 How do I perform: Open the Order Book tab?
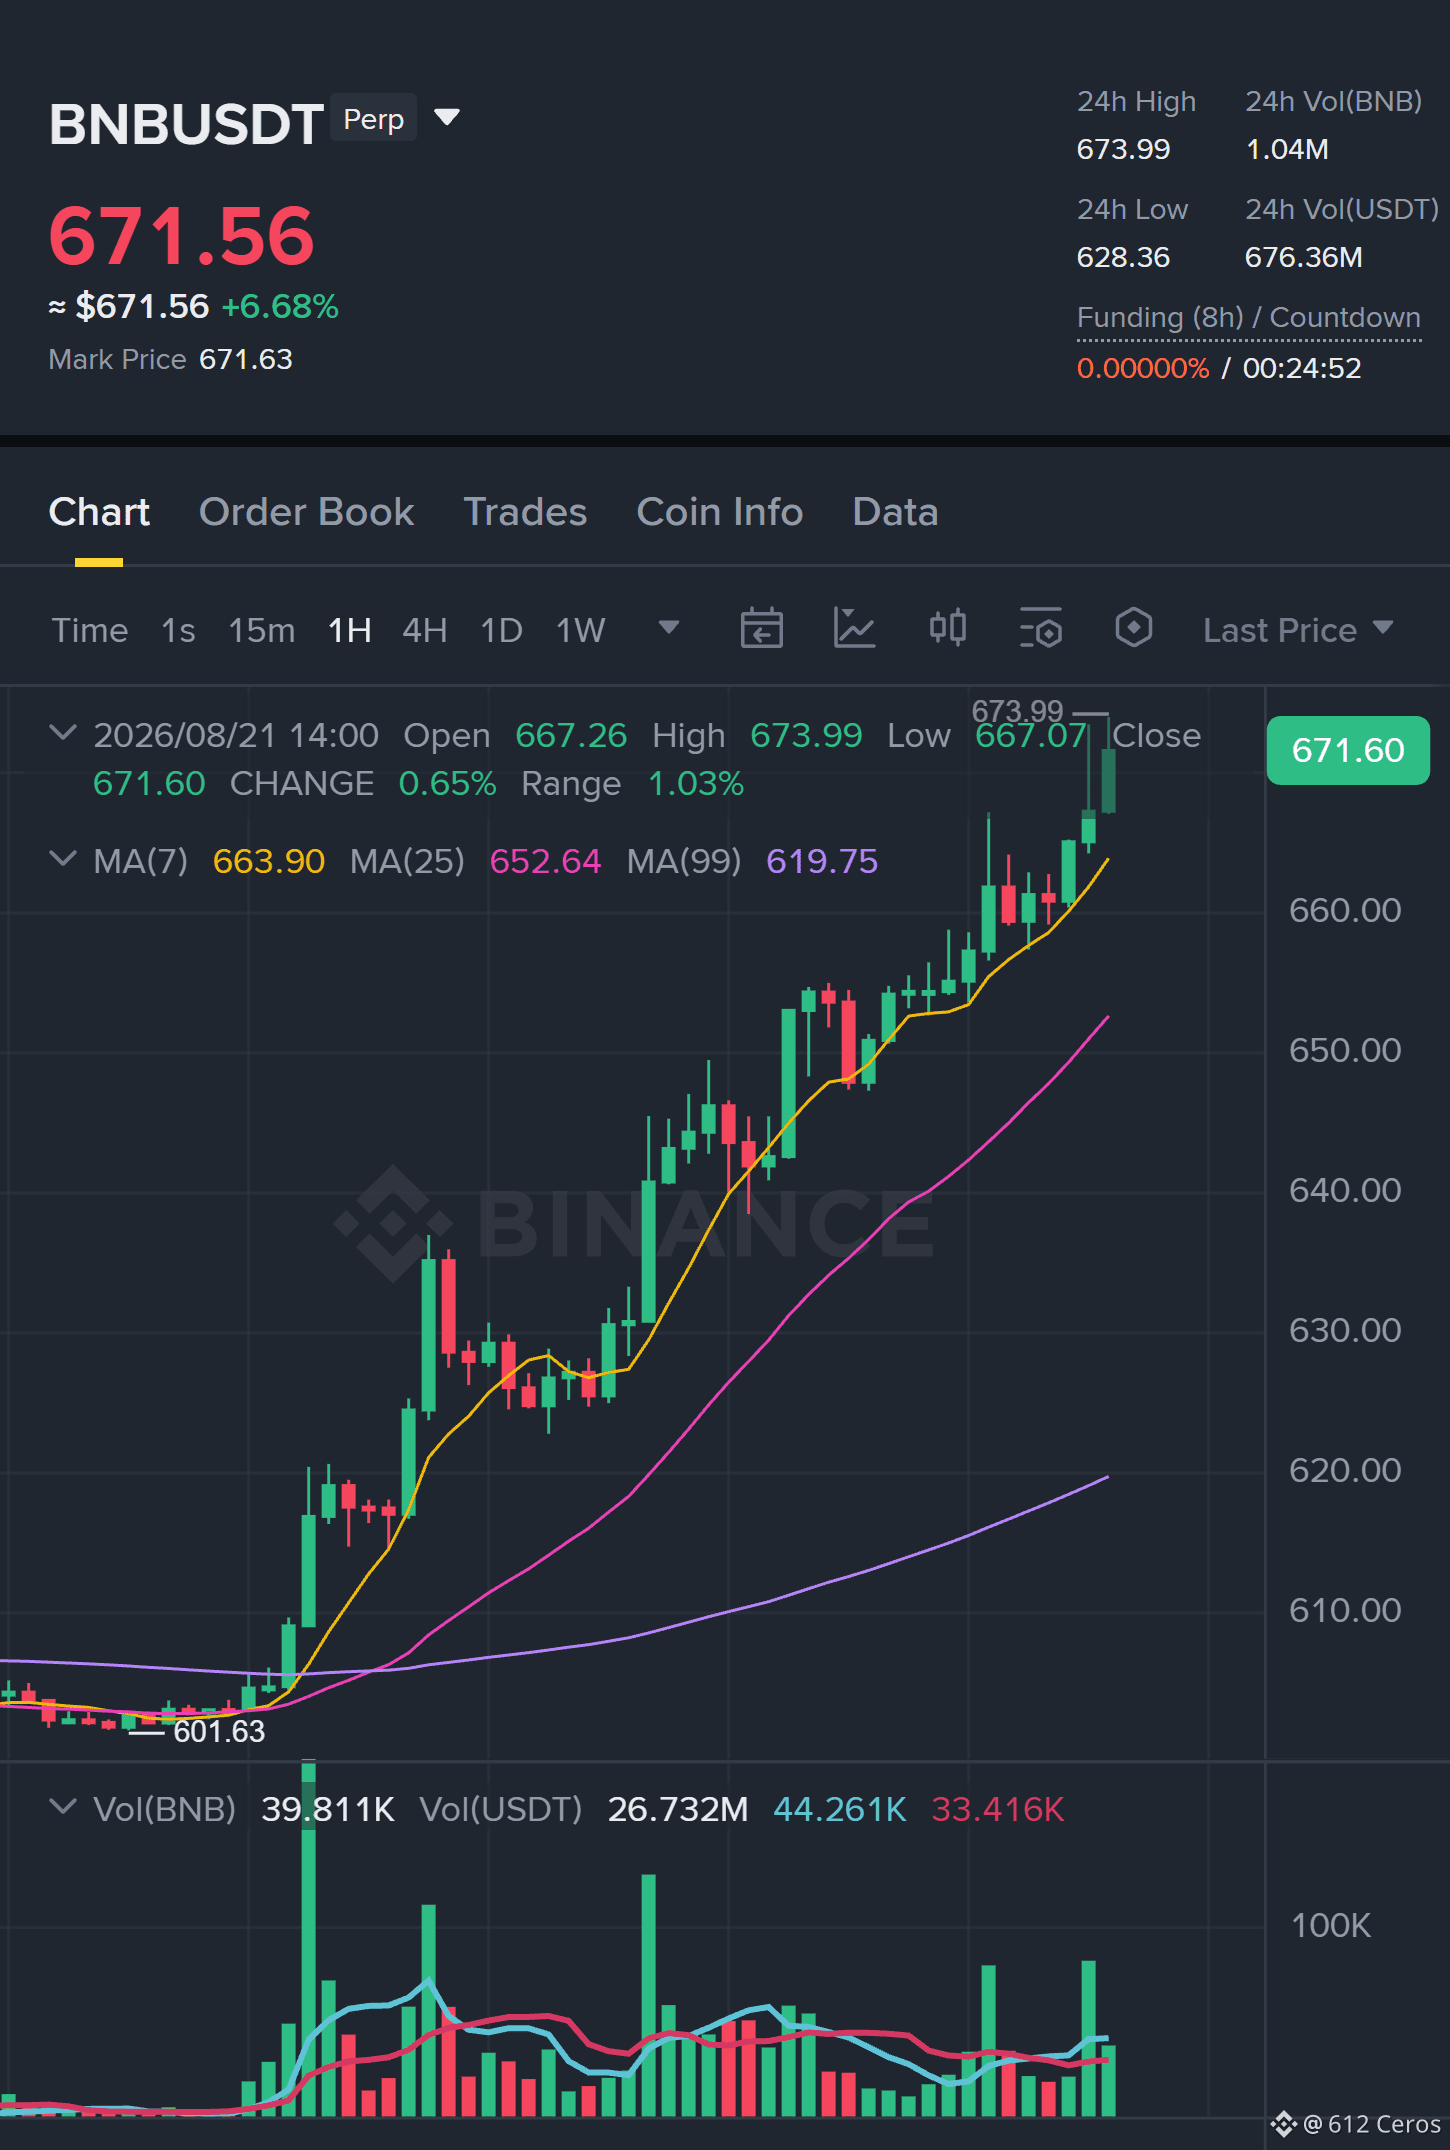click(306, 512)
